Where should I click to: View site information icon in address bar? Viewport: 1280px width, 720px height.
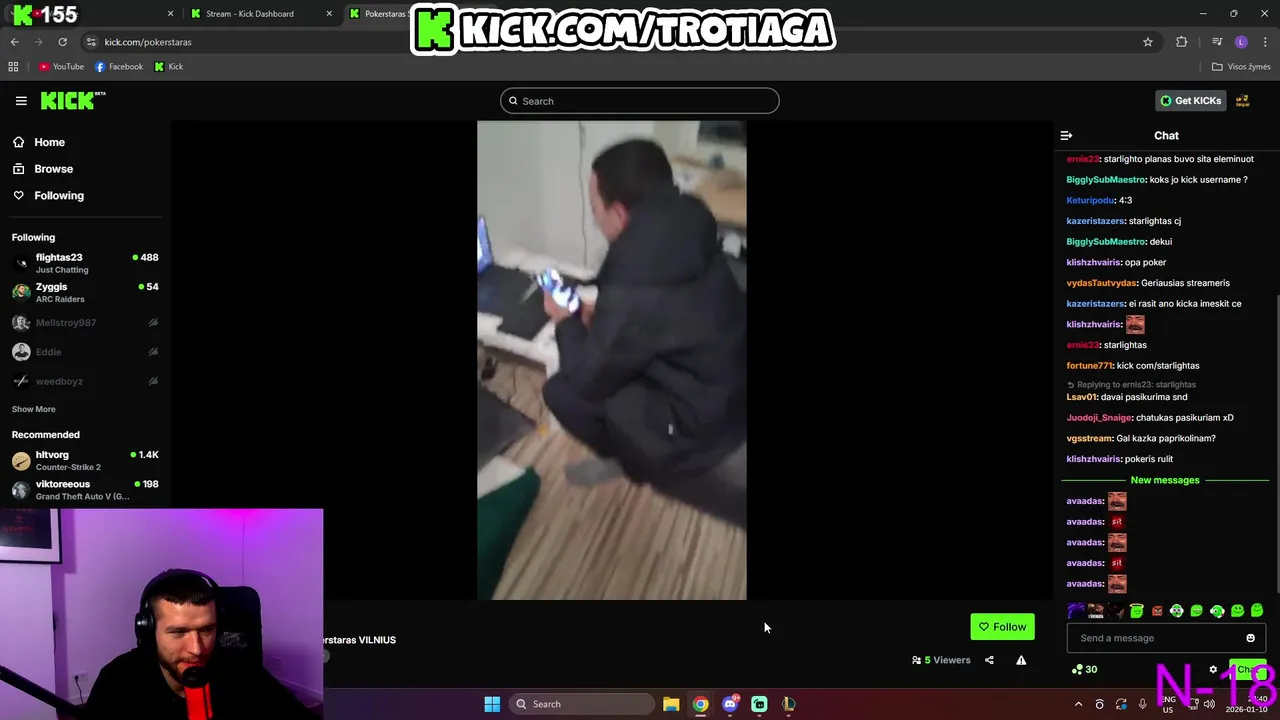coord(91,42)
